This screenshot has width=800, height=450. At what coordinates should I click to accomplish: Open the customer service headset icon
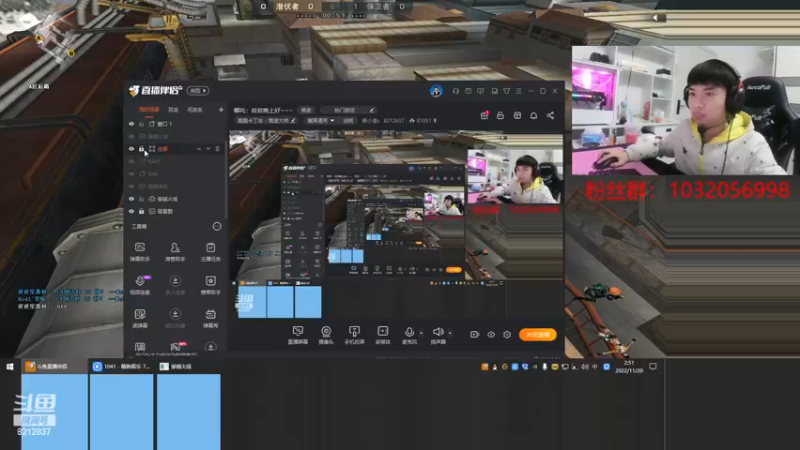(456, 91)
